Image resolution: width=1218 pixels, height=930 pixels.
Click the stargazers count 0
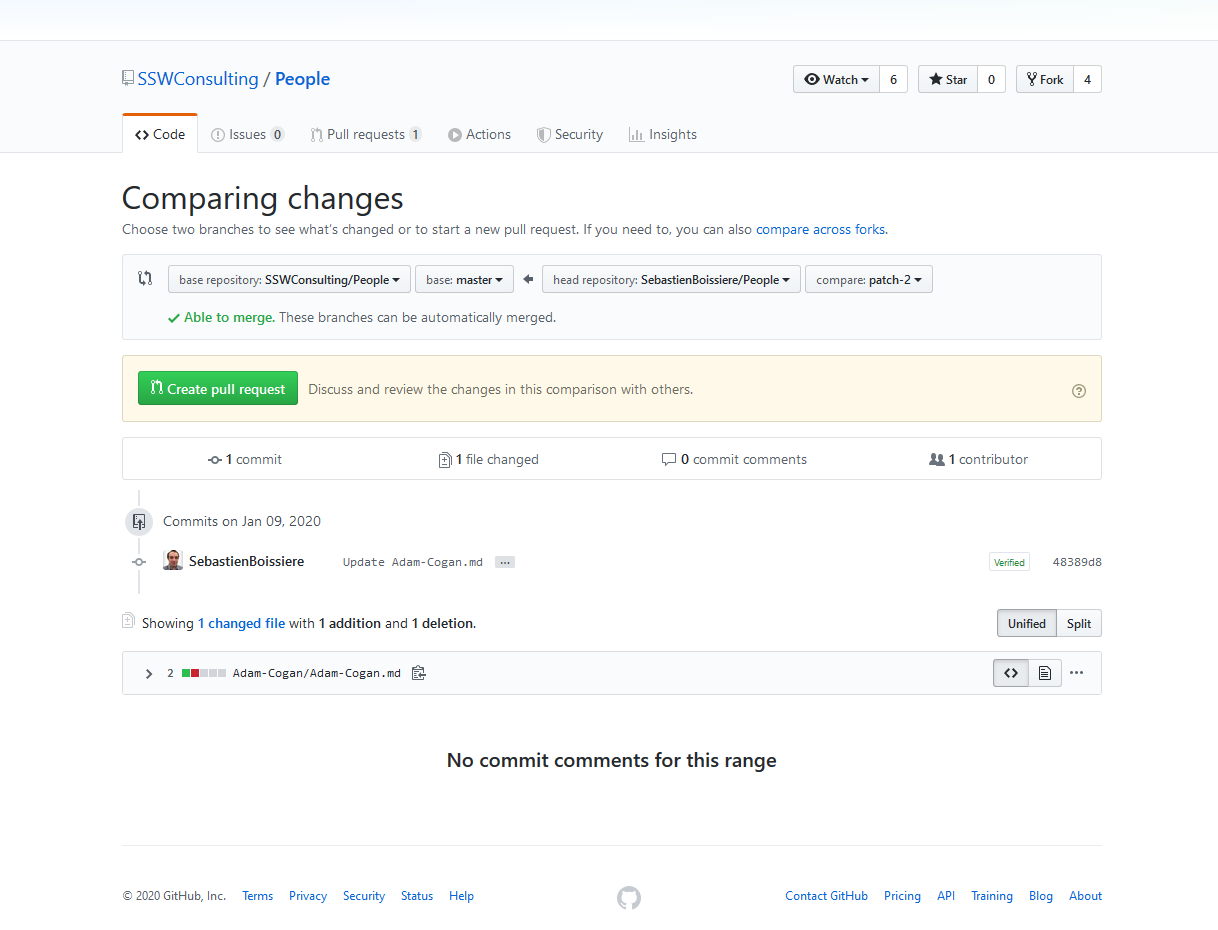click(x=991, y=79)
